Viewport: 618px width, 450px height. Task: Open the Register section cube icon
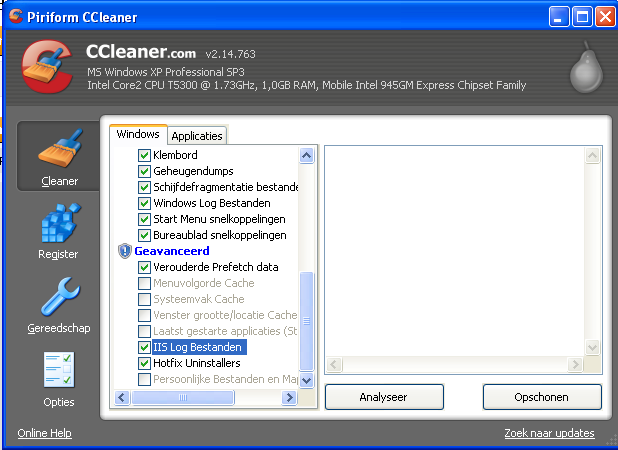[60, 223]
